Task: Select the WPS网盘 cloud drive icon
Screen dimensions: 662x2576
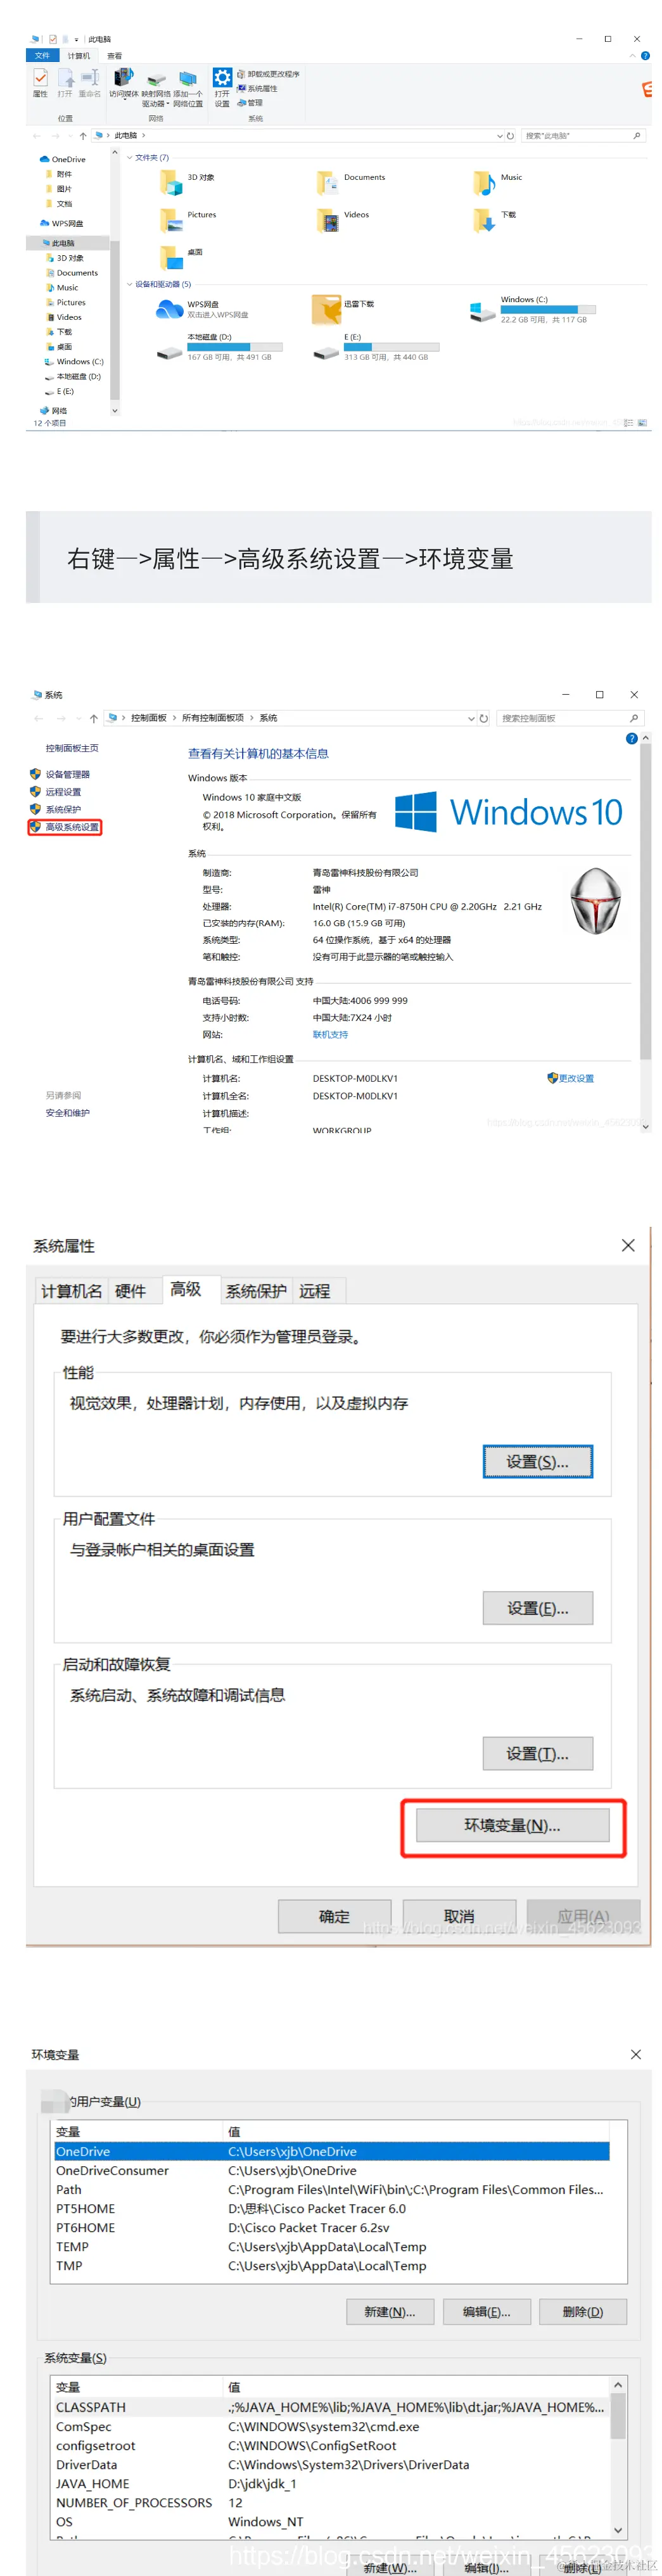Action: [x=170, y=309]
